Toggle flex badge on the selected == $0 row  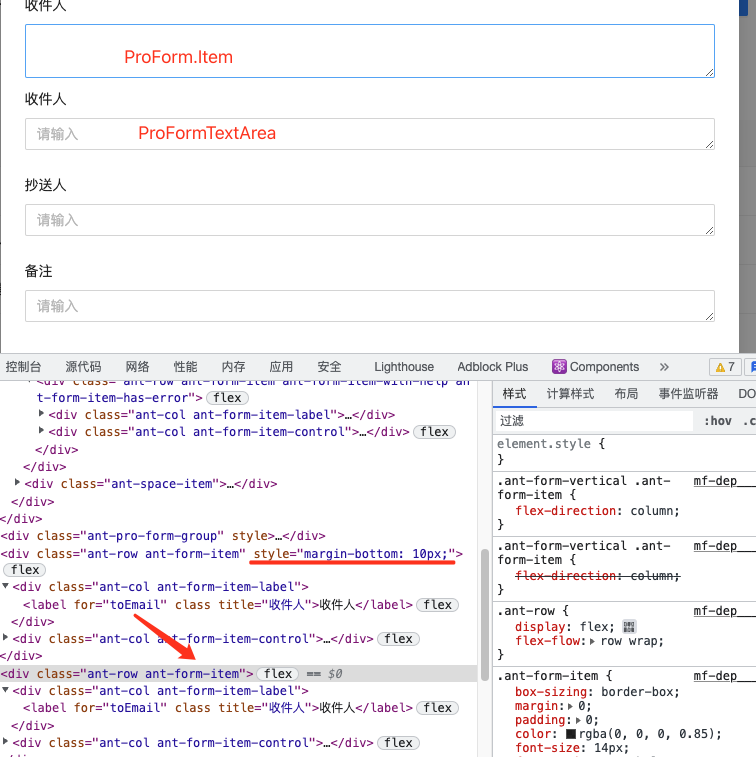[x=278, y=673]
